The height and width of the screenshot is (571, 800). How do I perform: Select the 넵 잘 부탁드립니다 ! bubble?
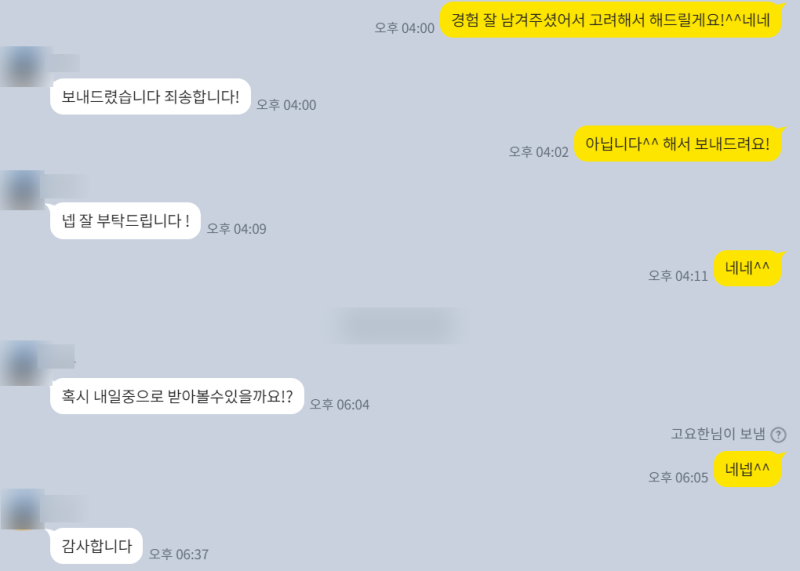tap(125, 221)
